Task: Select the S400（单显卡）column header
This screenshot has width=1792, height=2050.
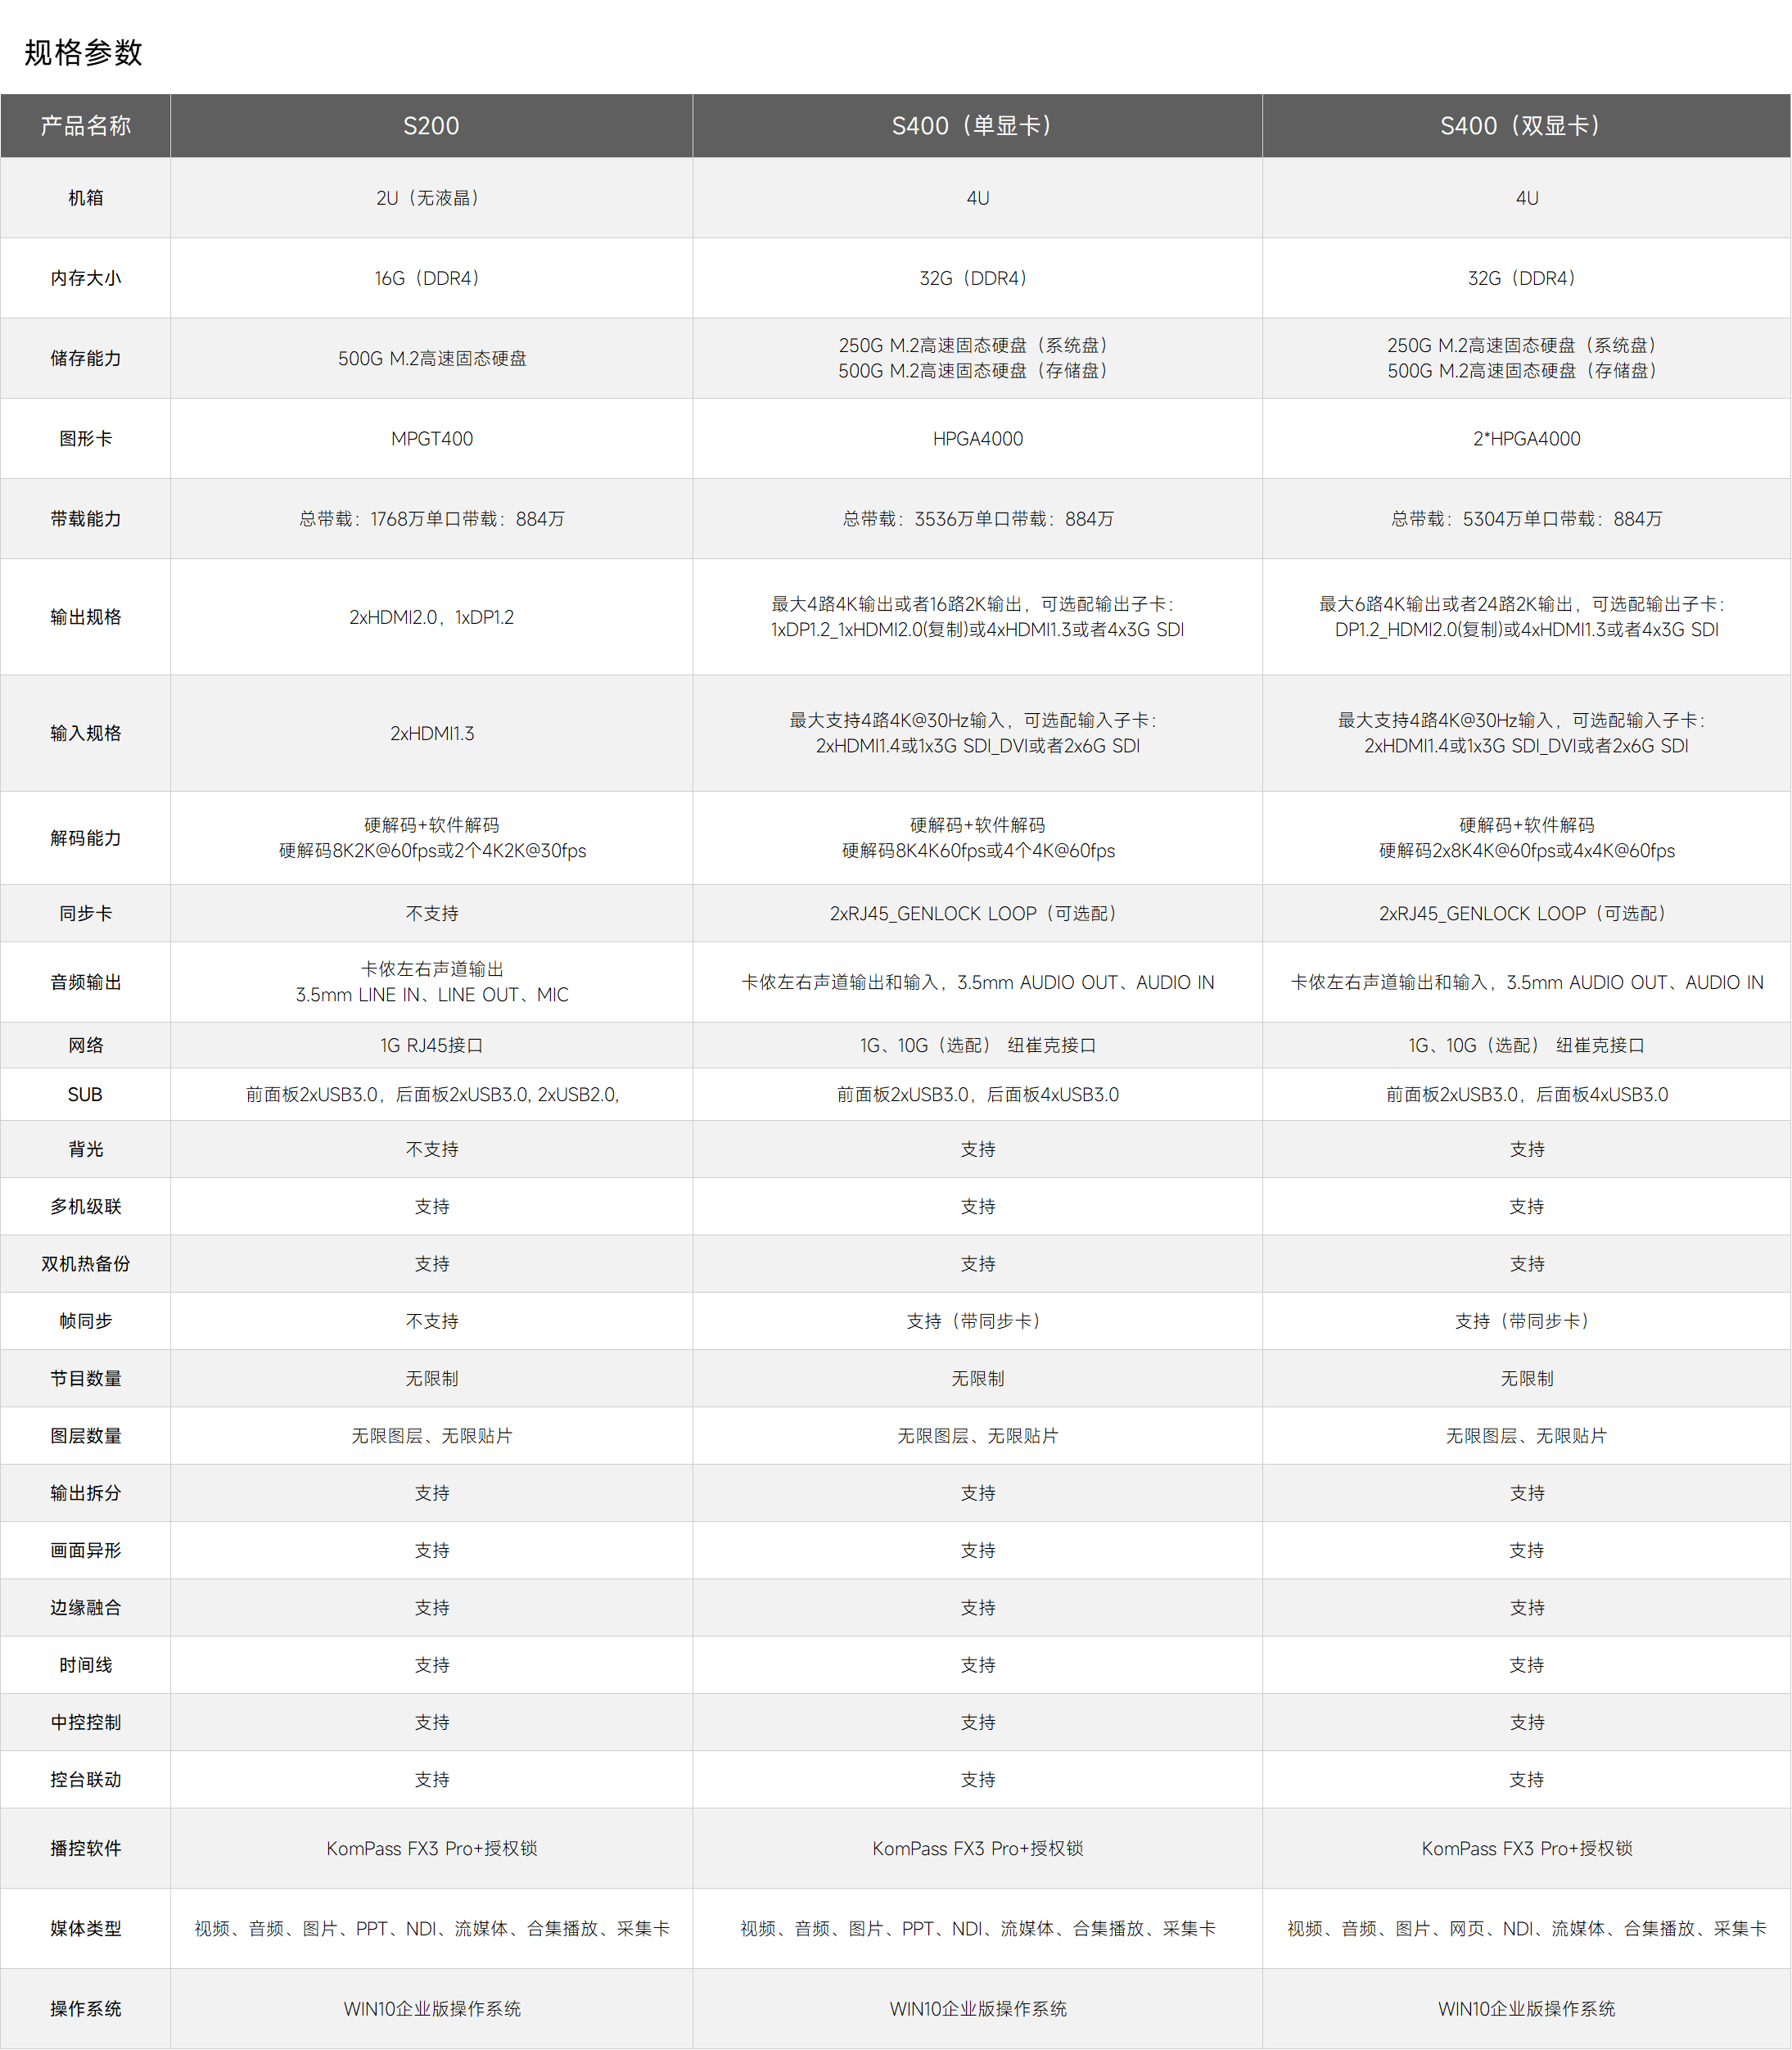Action: pyautogui.click(x=976, y=126)
